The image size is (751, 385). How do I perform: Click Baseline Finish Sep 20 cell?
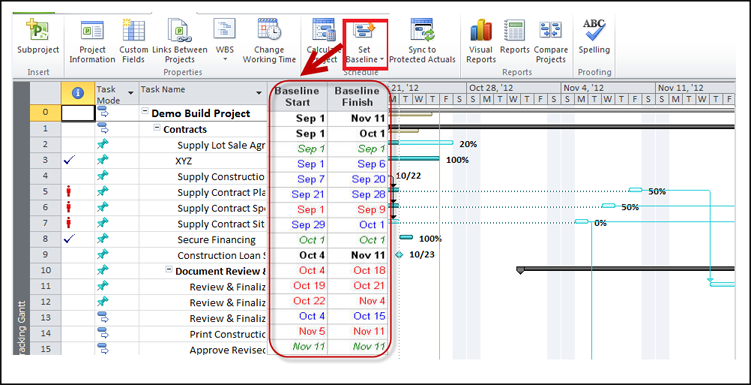point(357,179)
